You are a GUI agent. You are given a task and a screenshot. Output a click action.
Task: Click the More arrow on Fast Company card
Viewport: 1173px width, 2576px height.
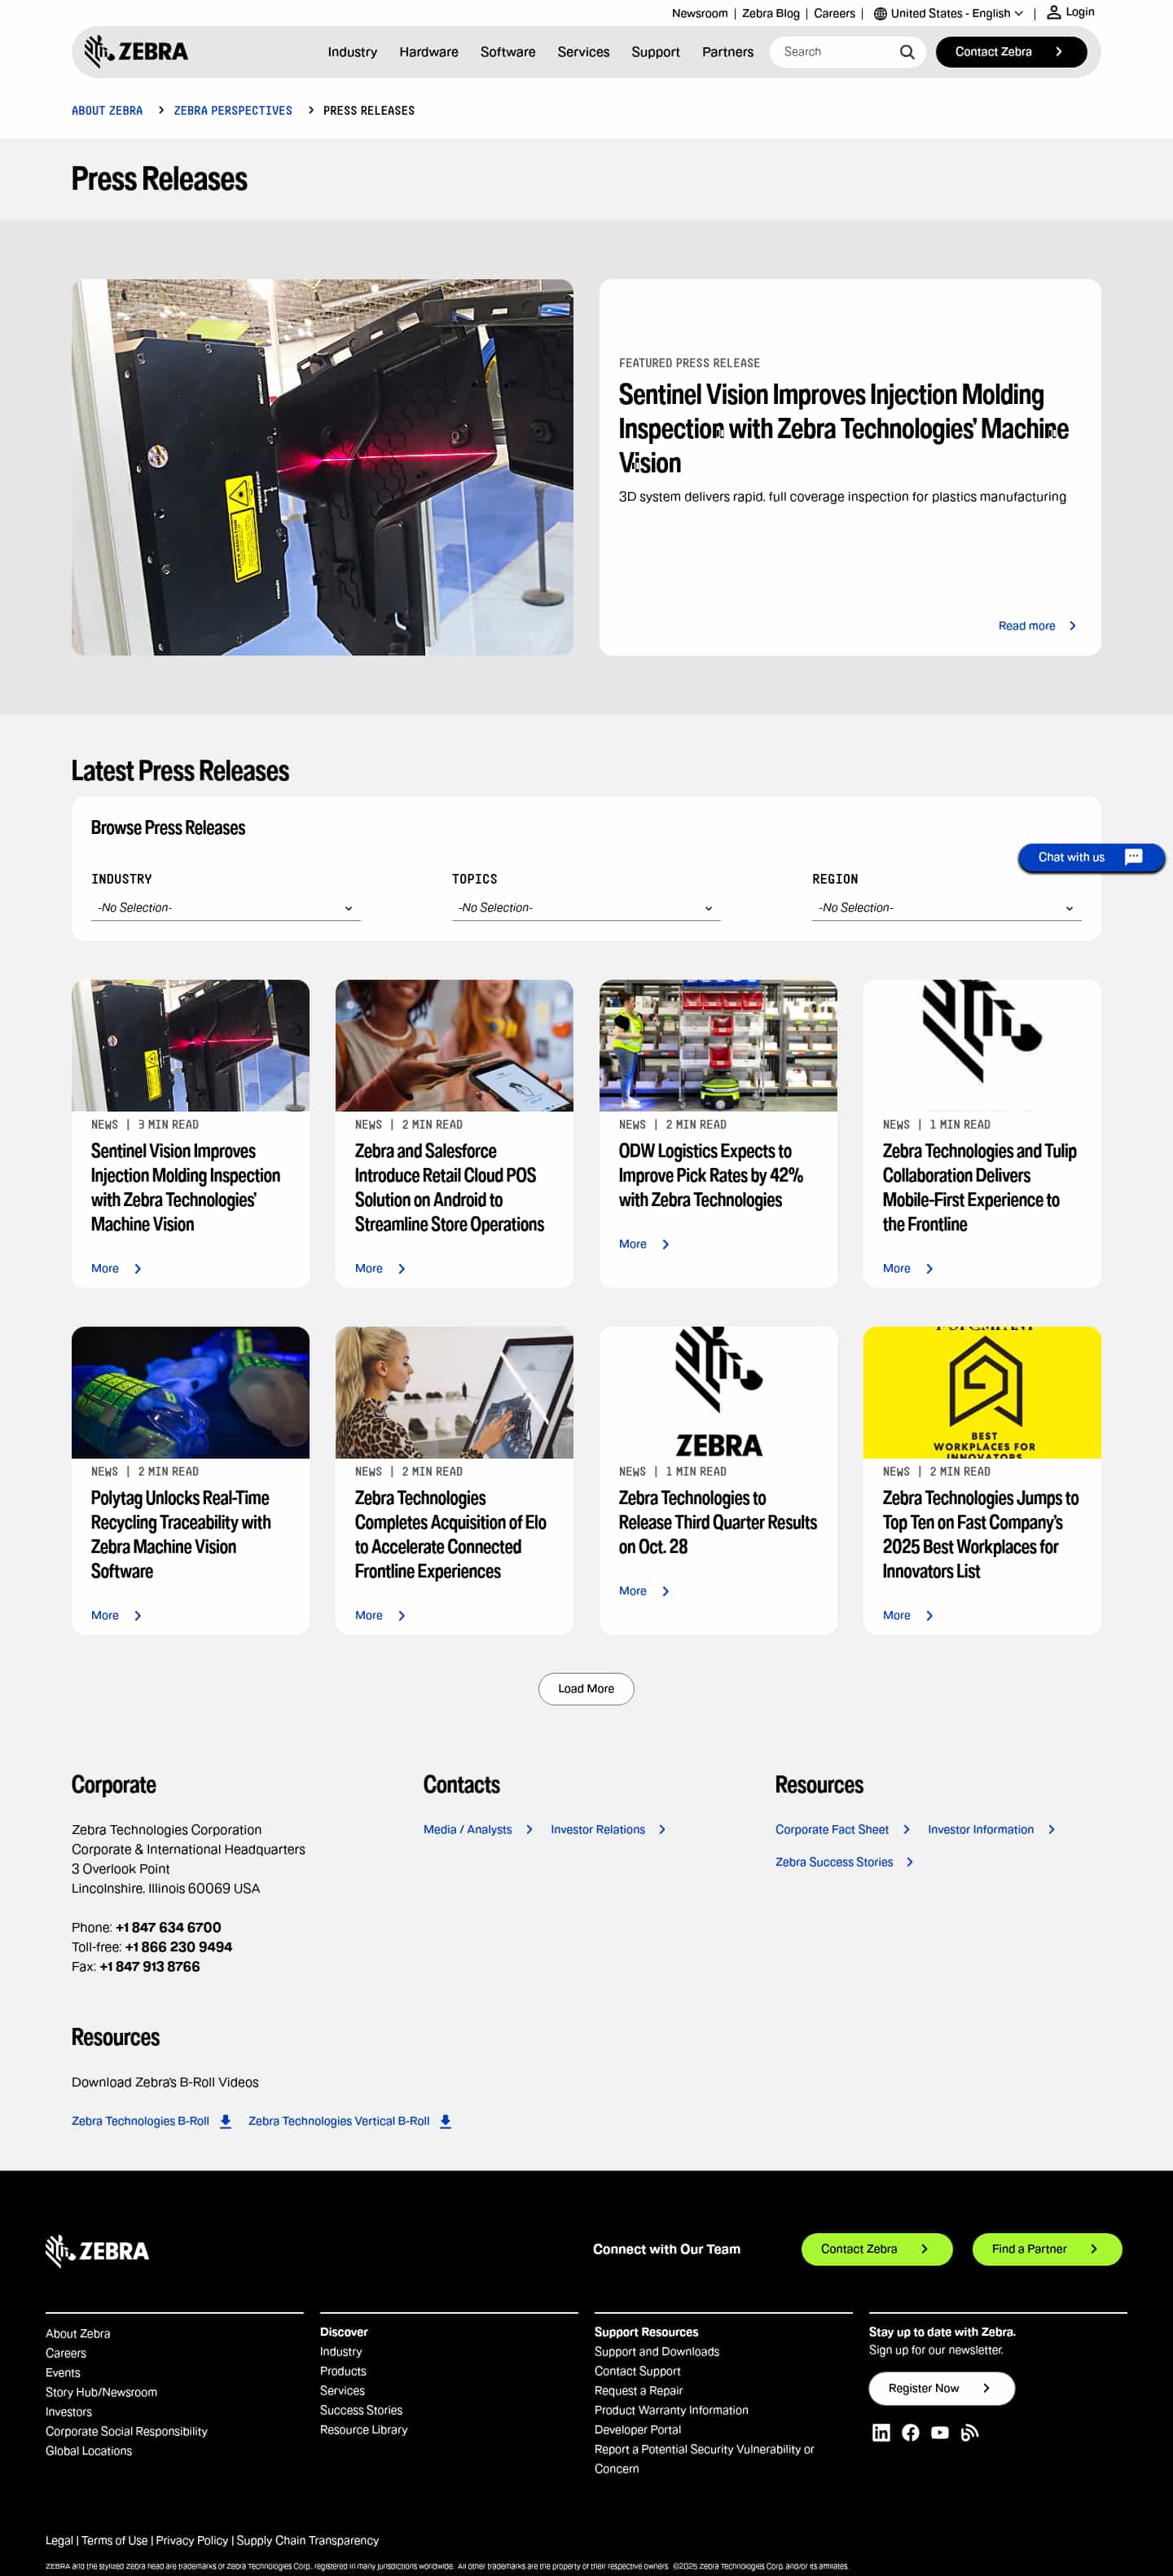click(930, 1615)
